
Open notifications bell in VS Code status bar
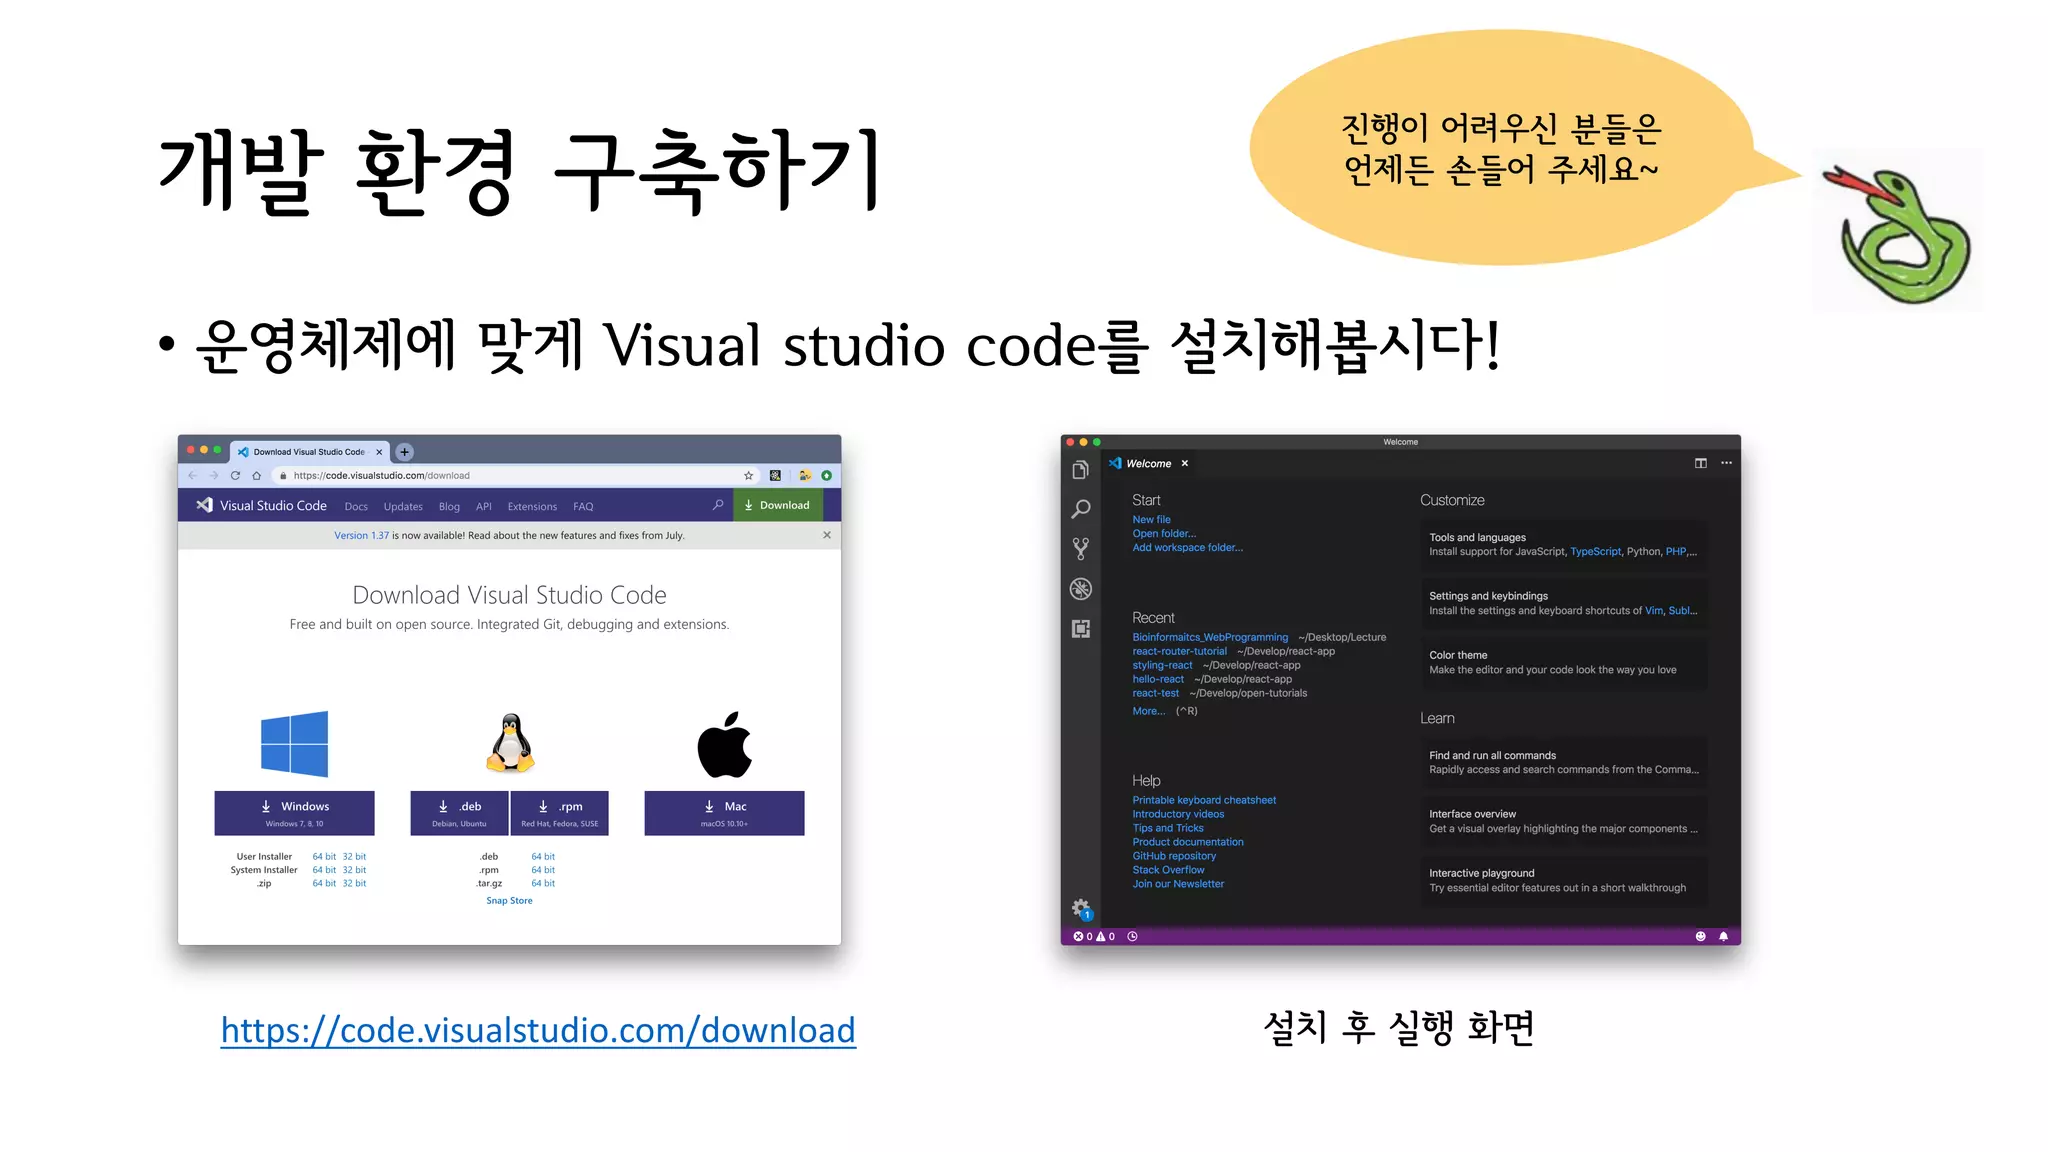(1723, 937)
